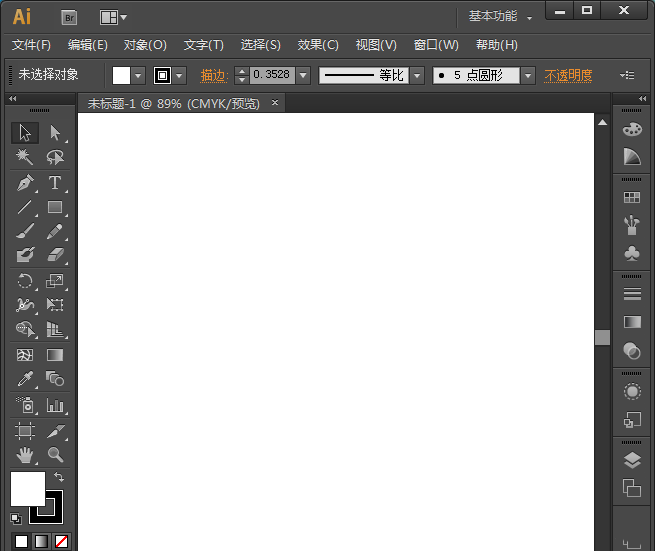Open the Symbols panel club icon
This screenshot has width=655, height=551.
[x=632, y=253]
